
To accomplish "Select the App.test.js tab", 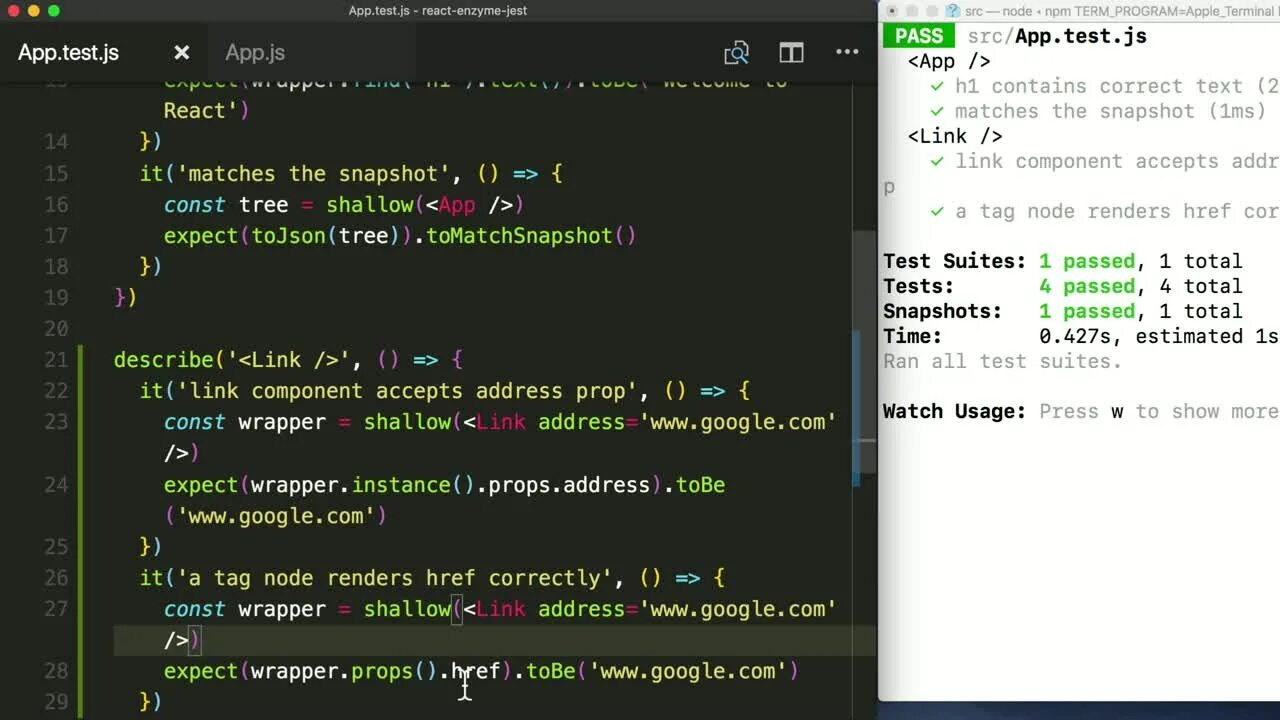I will pos(68,52).
